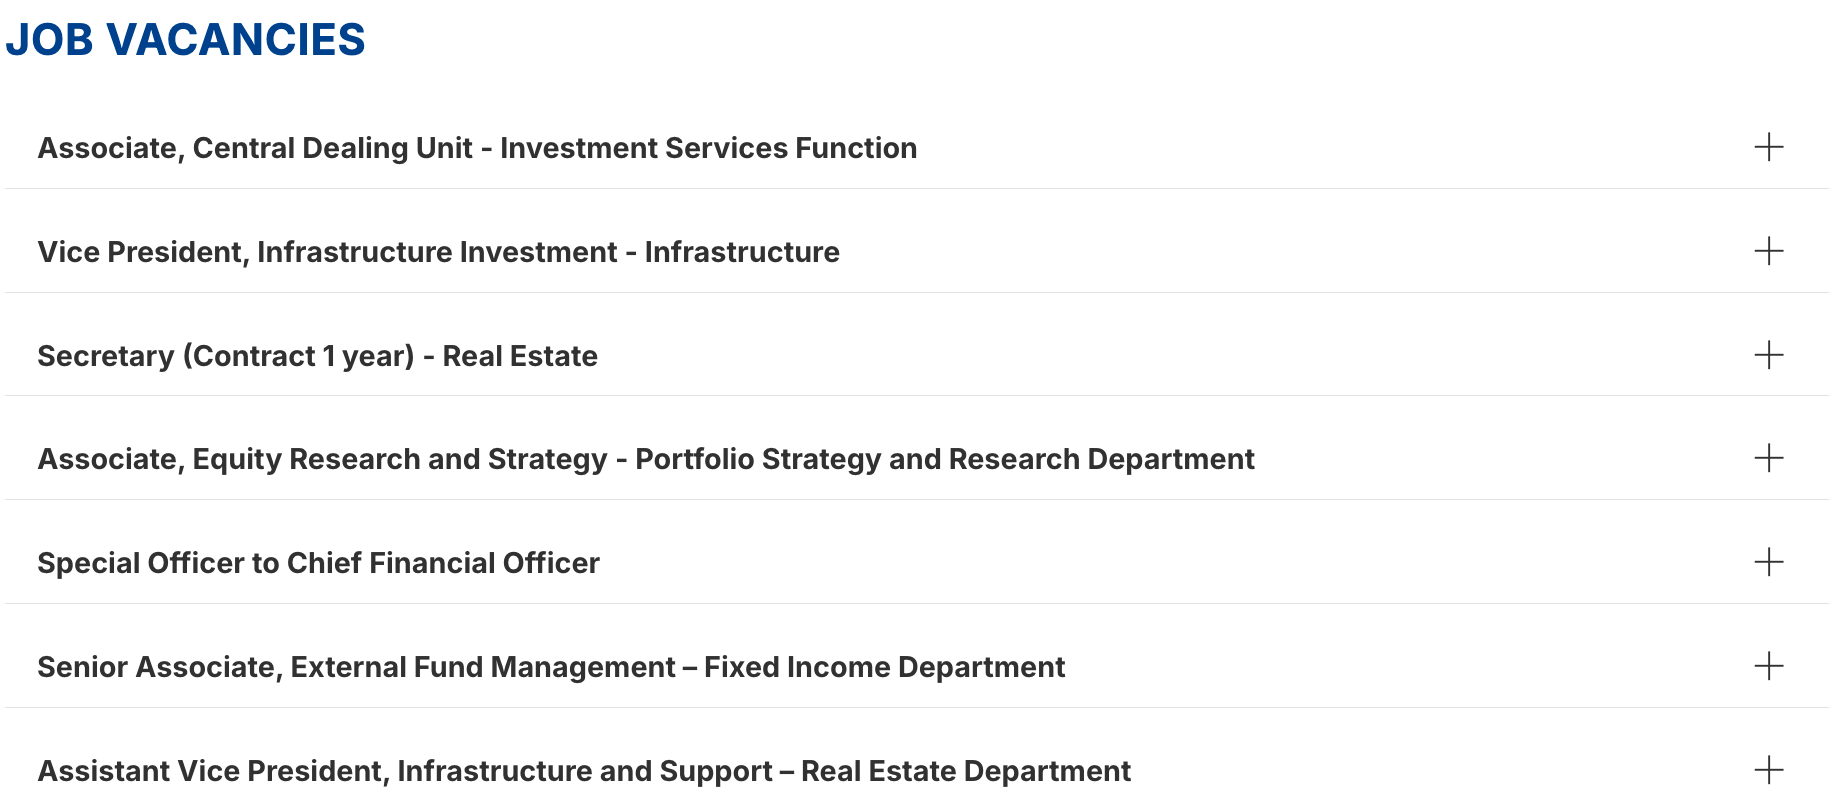The width and height of the screenshot is (1830, 804).
Task: Expand the Real Estate Department vacancy row
Action: 900,771
